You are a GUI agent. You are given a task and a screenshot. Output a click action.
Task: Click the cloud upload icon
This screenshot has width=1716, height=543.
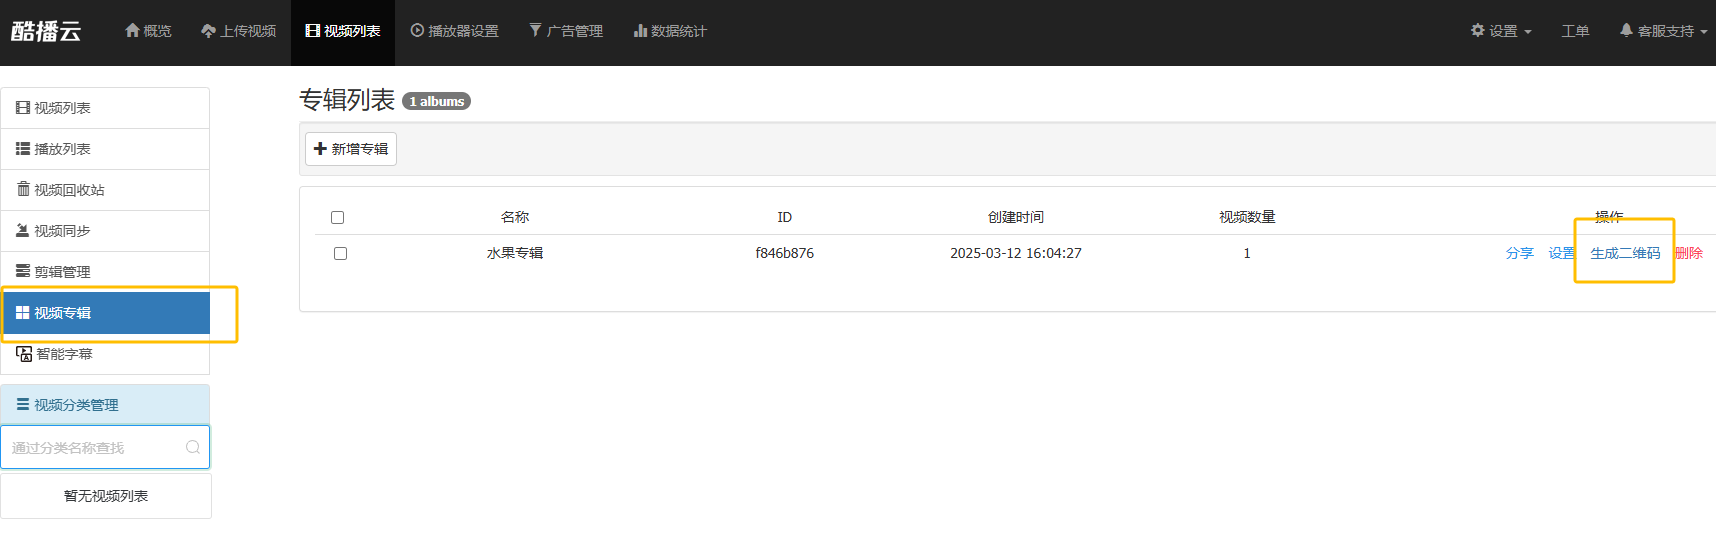tap(208, 31)
